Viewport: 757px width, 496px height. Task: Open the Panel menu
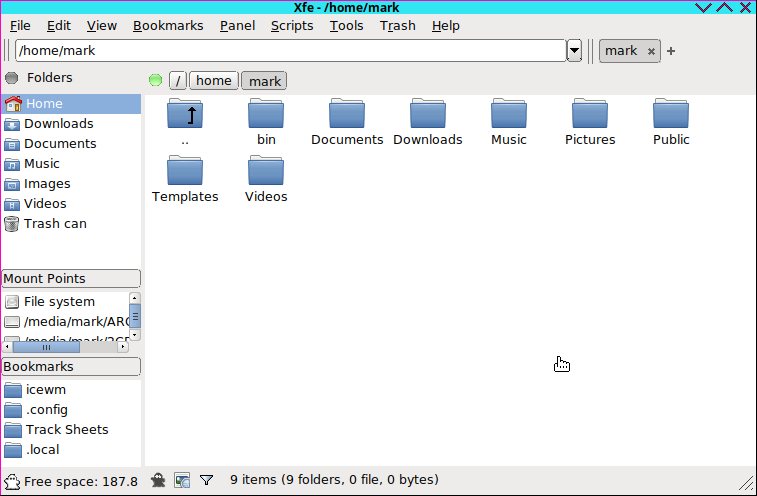[238, 26]
